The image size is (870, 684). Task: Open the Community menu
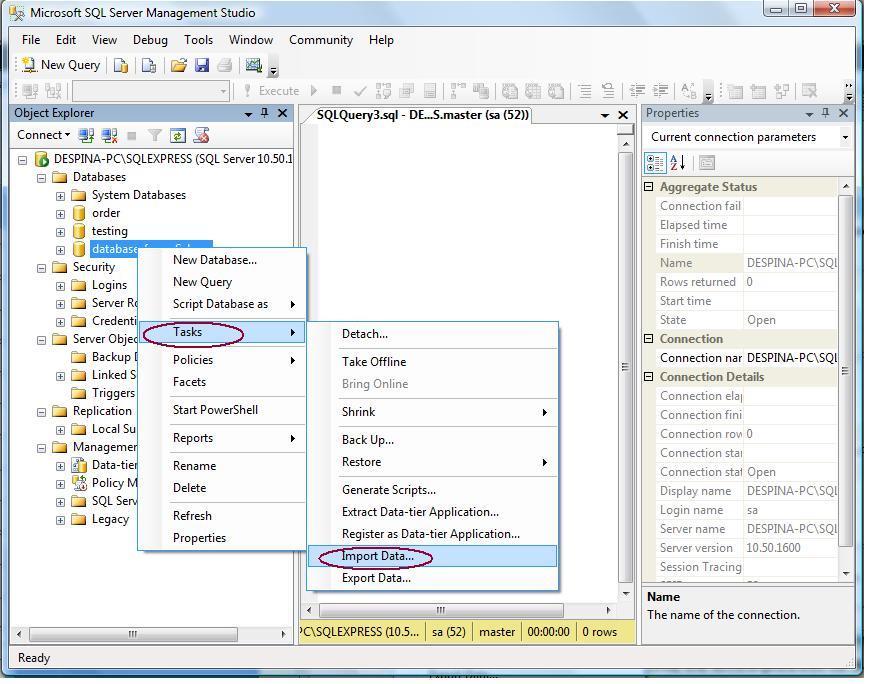[x=321, y=40]
